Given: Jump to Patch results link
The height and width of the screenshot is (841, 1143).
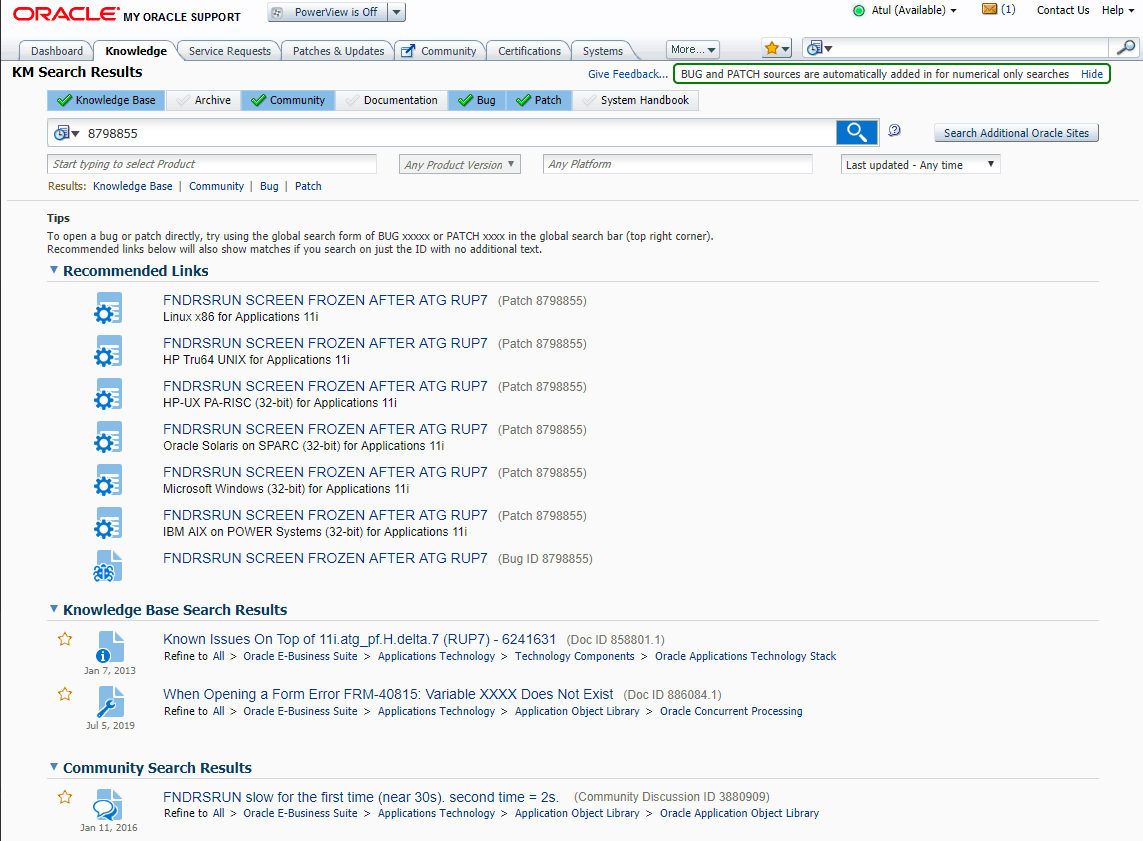Looking at the screenshot, I should [308, 186].
